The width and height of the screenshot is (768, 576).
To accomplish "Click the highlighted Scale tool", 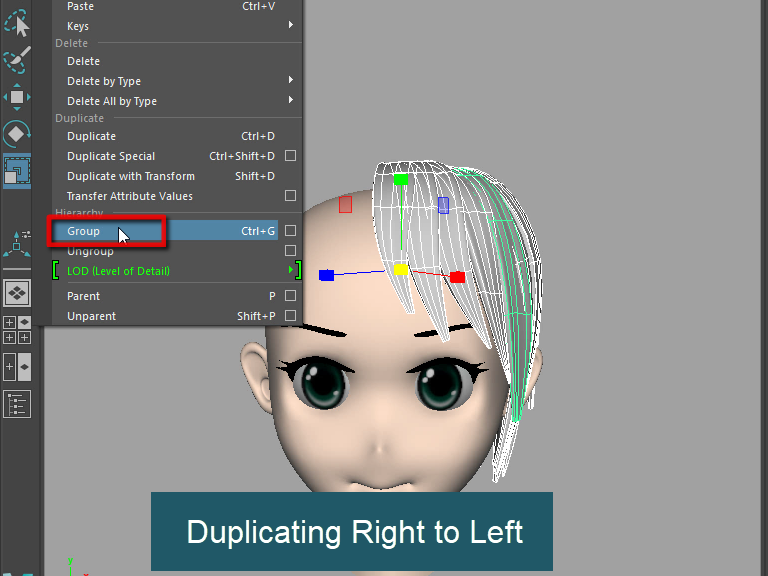I will coord(17,171).
